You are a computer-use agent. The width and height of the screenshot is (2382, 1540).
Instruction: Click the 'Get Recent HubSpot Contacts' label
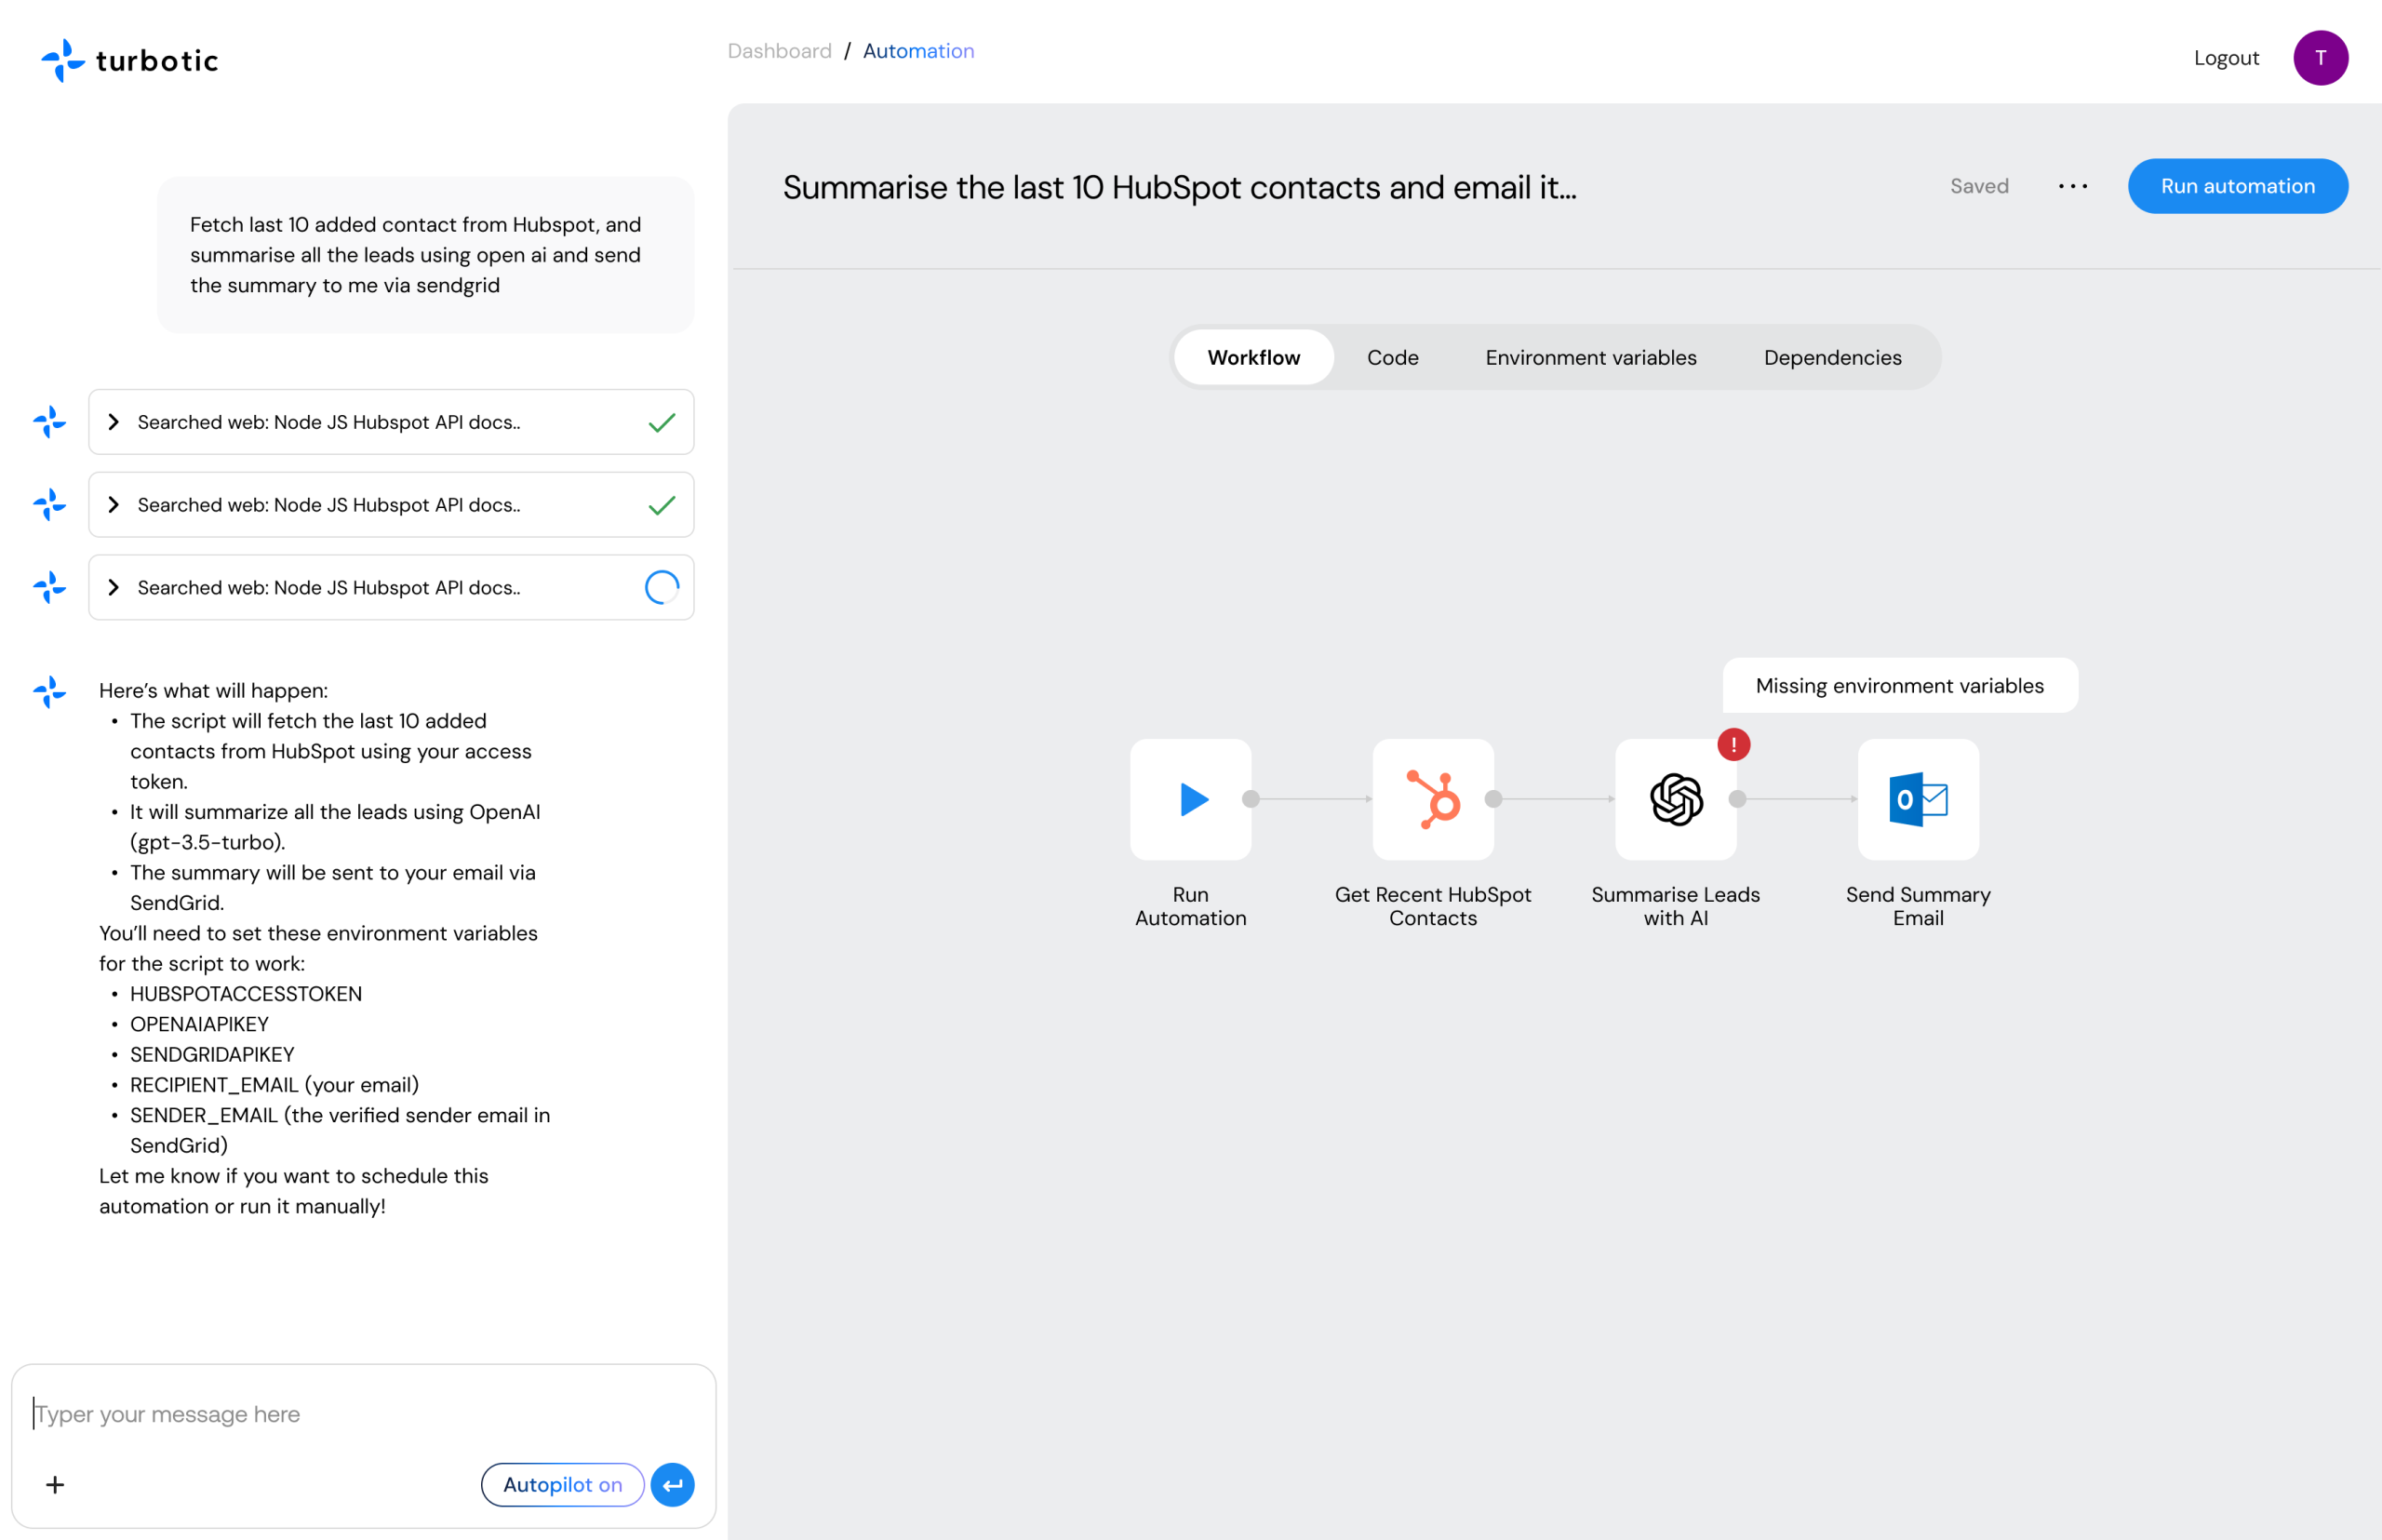1432,906
